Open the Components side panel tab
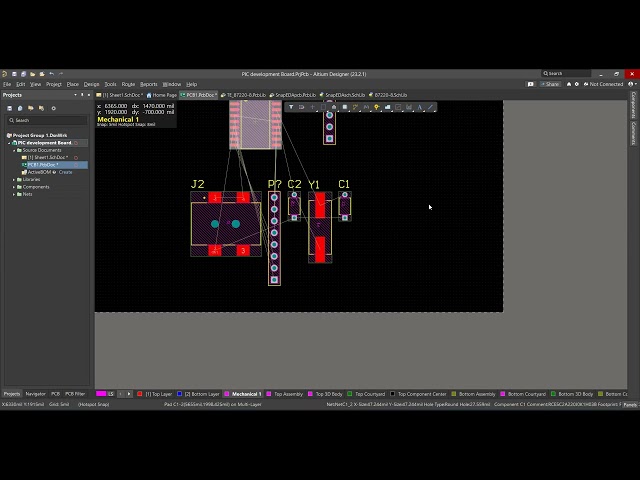 pos(633,105)
